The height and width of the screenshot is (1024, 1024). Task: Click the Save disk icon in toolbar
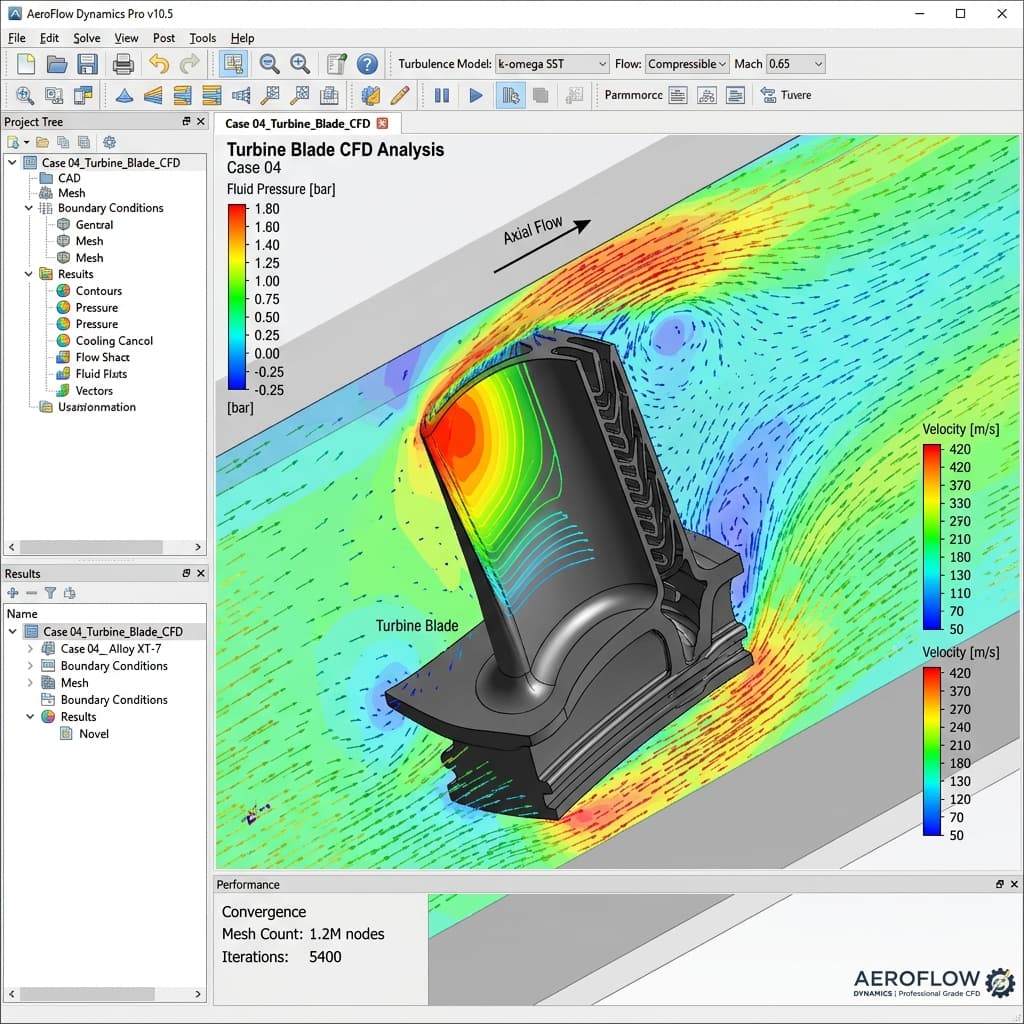click(87, 64)
